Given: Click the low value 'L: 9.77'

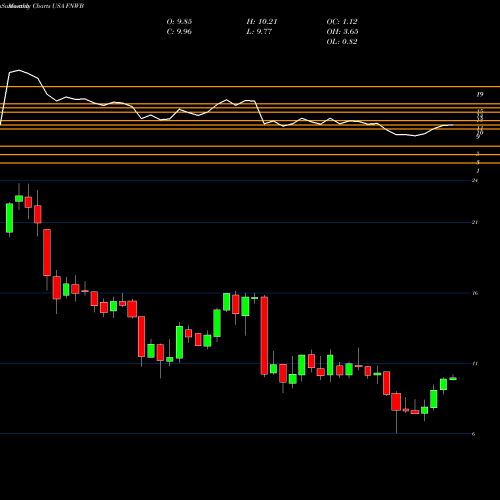Looking at the screenshot, I should point(259,32).
